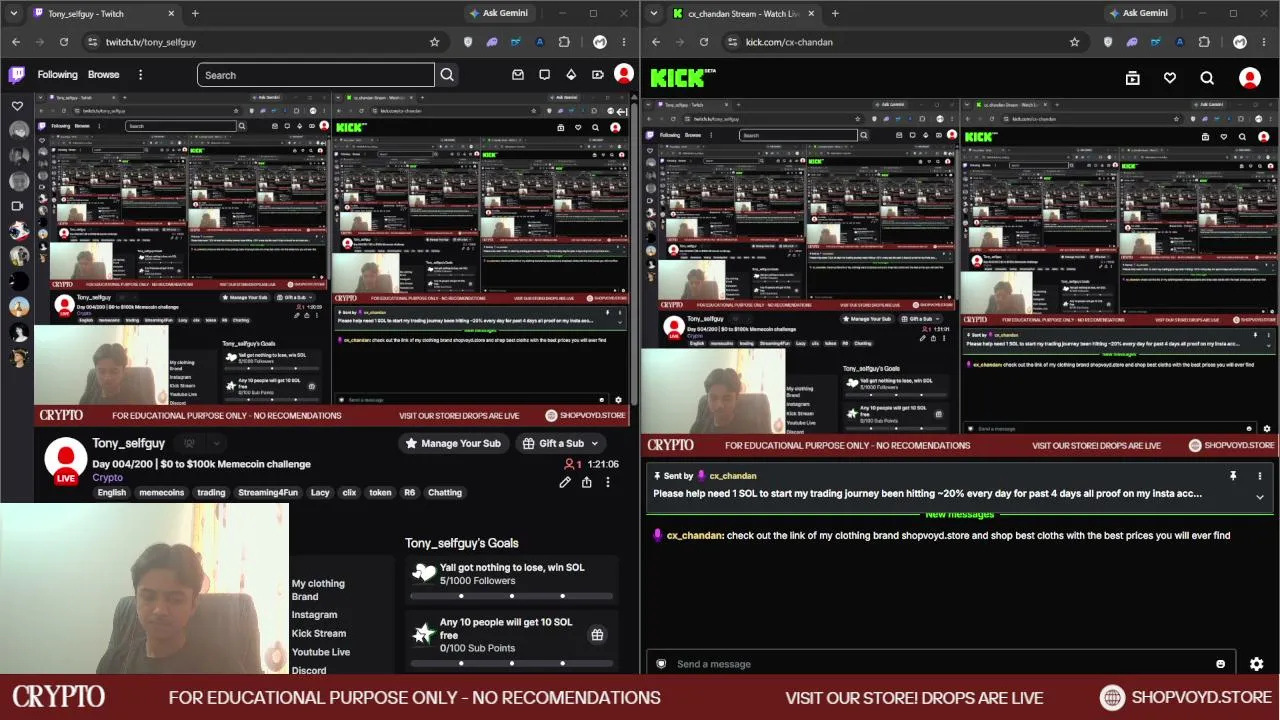
Task: Open Extensions puzzle icon in Twitch window
Action: tap(564, 42)
